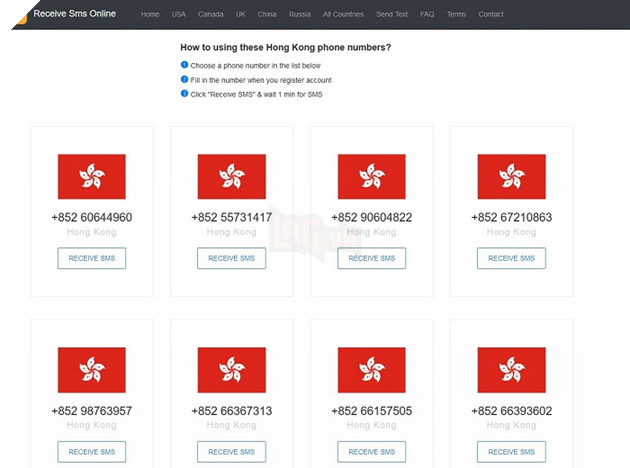
Task: Open the Home menu item
Action: click(150, 15)
